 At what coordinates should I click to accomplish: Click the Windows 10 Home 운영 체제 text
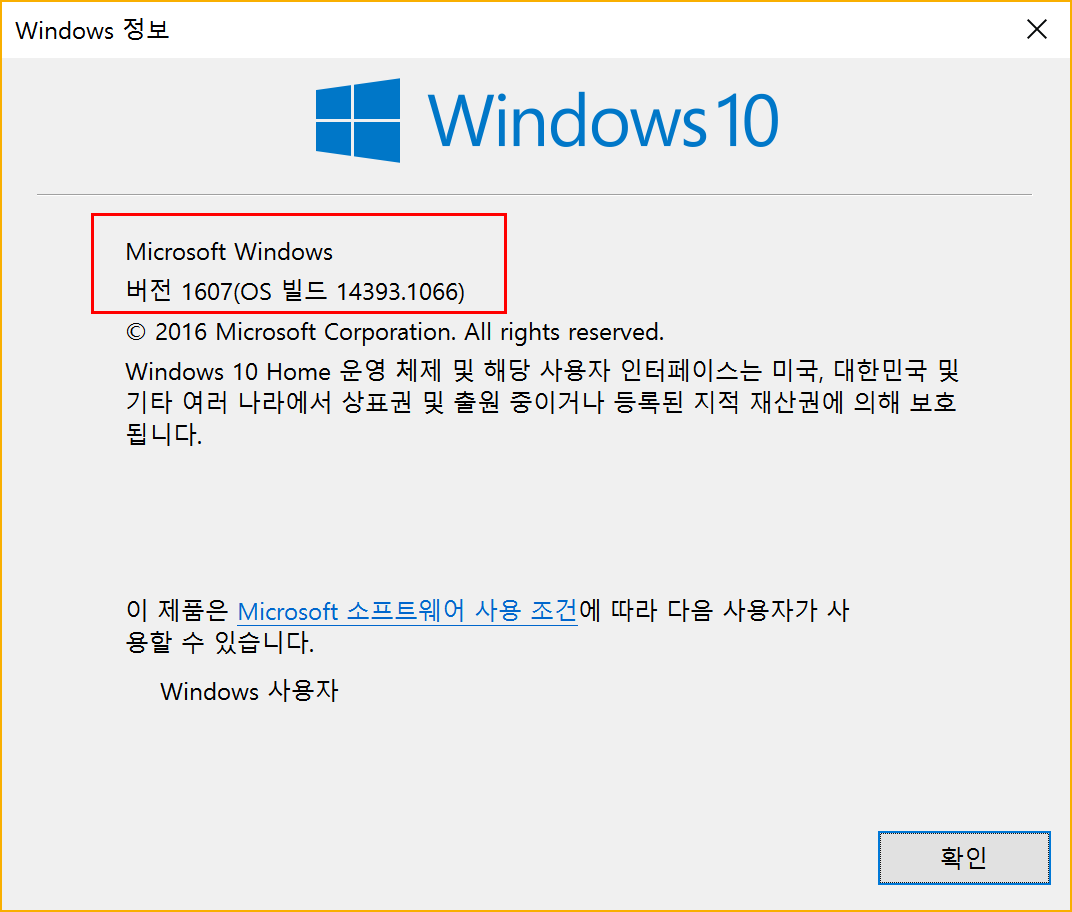click(284, 371)
